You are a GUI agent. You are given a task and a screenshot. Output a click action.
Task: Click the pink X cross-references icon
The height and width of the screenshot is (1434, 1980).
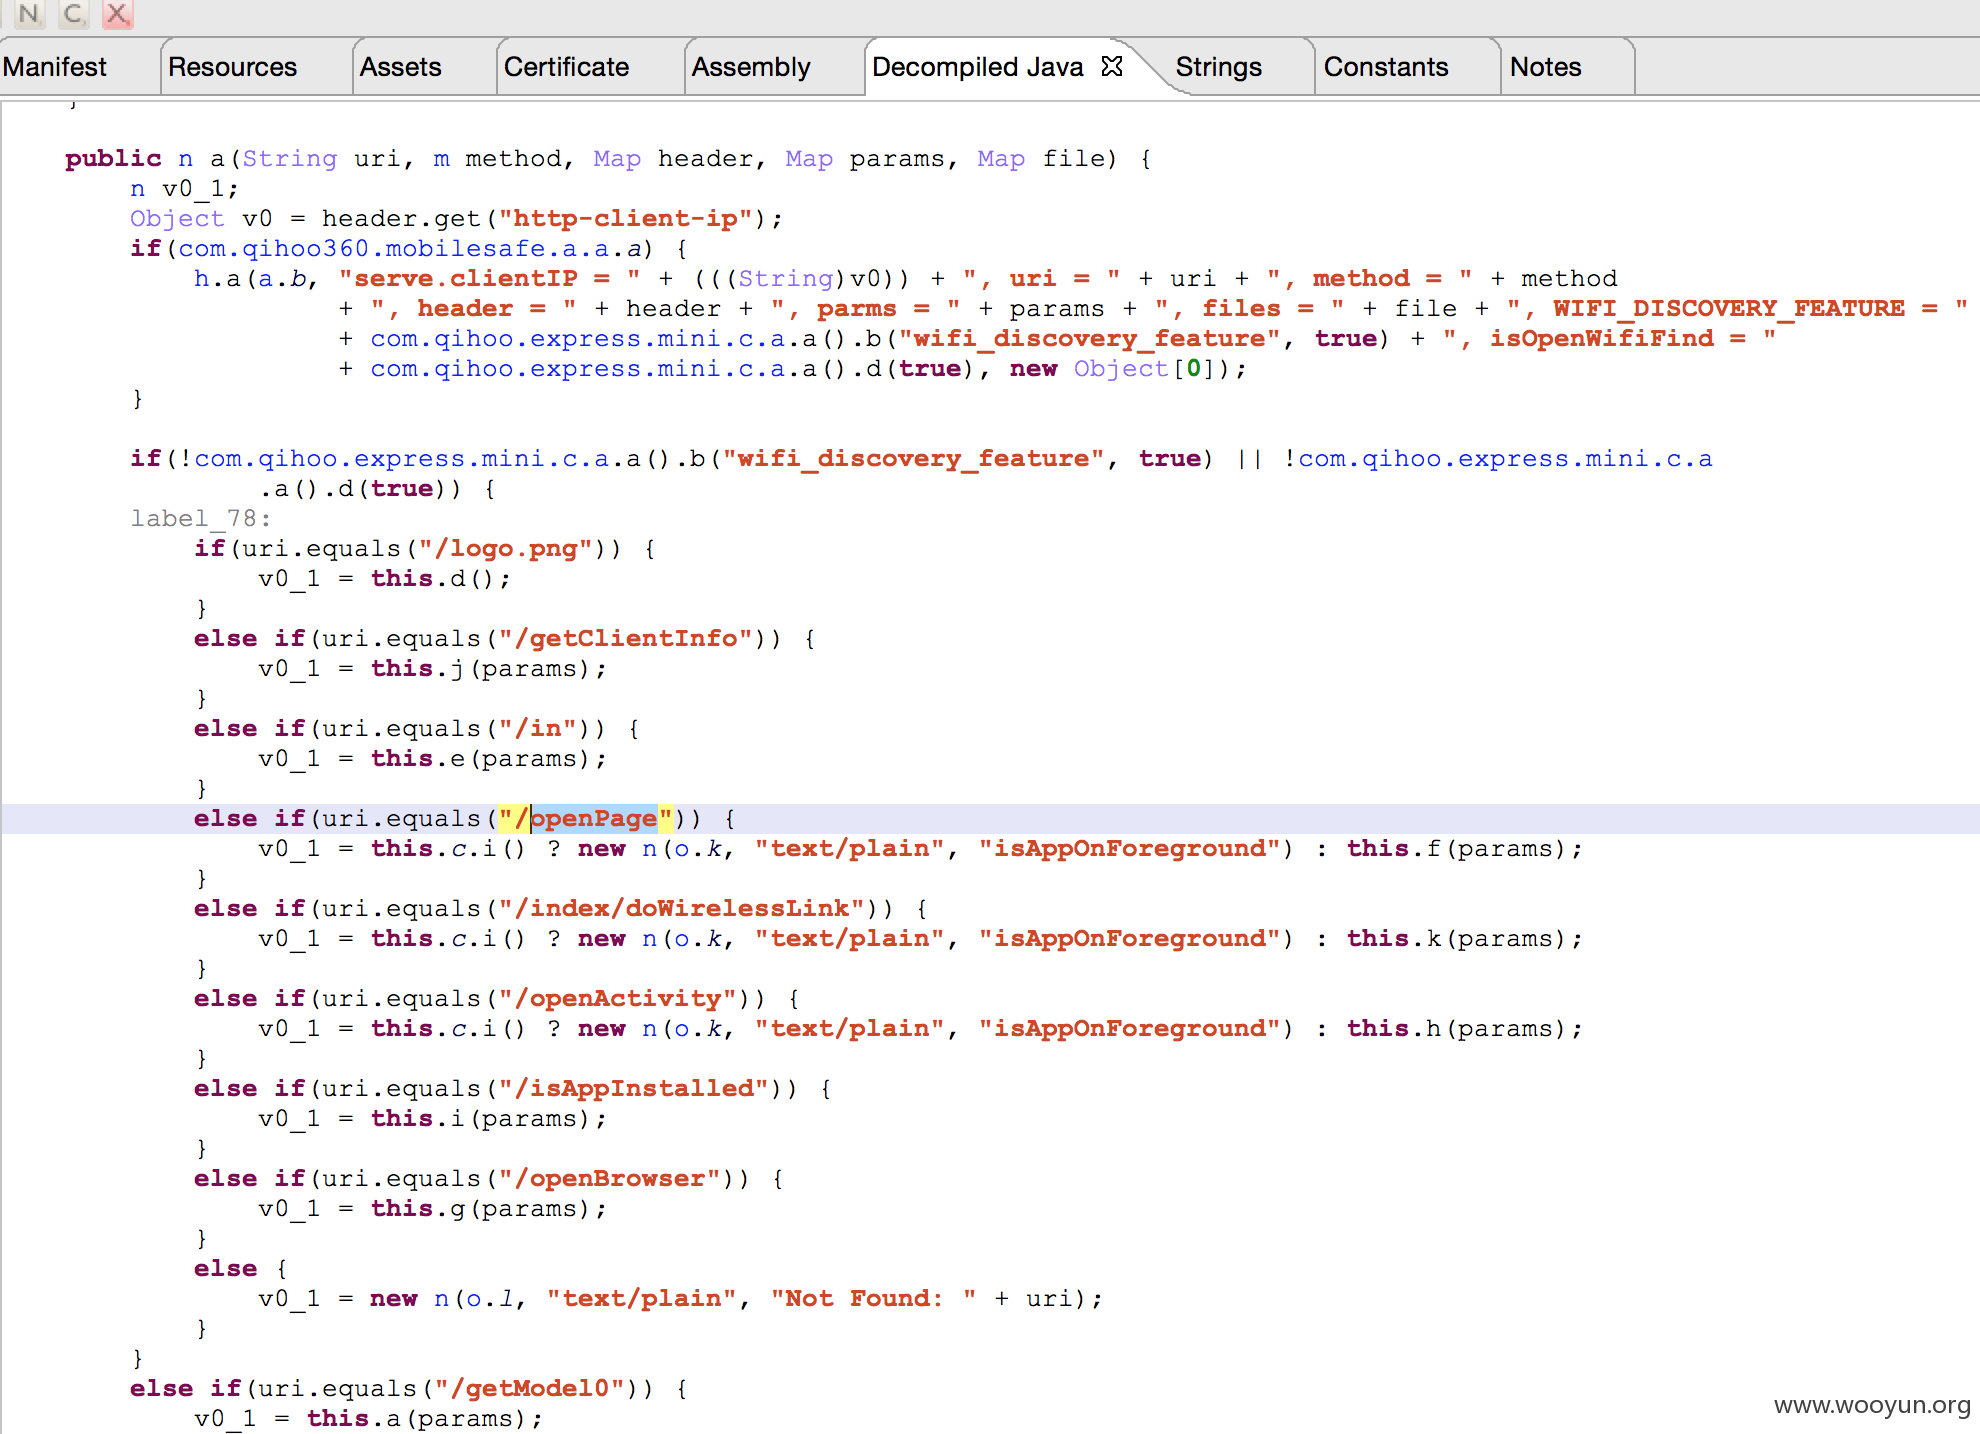pos(117,13)
